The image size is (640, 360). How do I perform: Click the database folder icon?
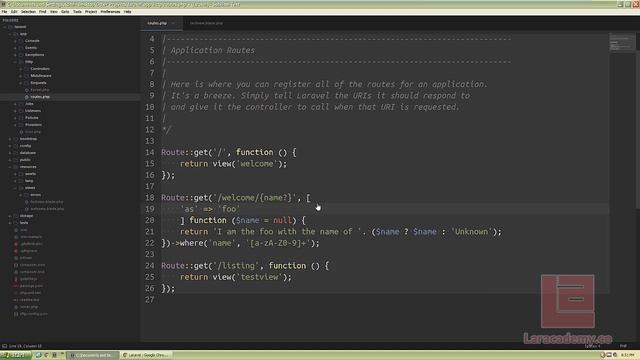tap(16, 153)
